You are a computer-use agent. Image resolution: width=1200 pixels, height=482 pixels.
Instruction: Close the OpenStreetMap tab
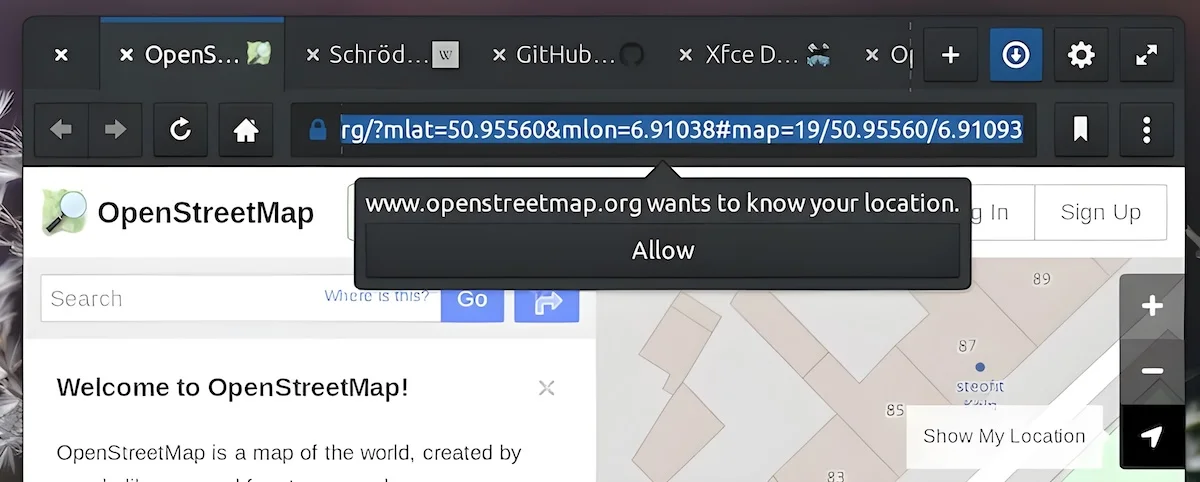126,55
